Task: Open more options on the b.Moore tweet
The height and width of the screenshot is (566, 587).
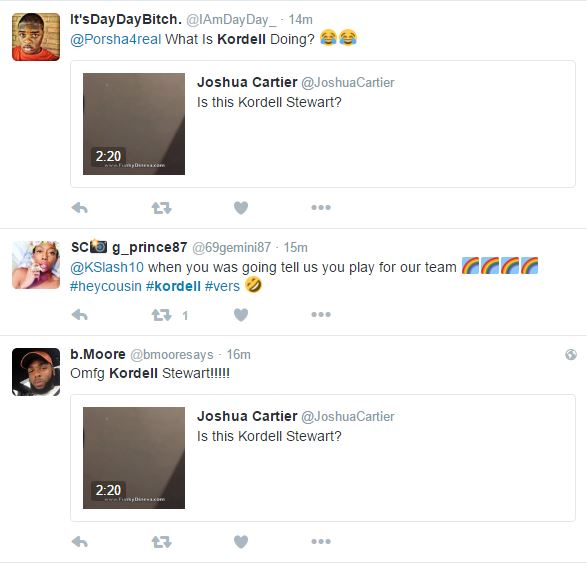Action: 321,541
